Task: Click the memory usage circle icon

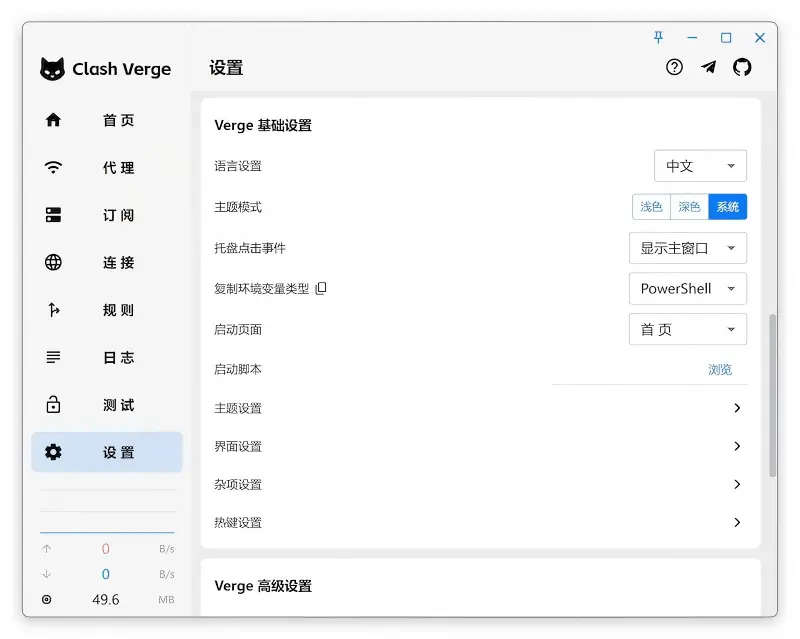Action: point(46,599)
